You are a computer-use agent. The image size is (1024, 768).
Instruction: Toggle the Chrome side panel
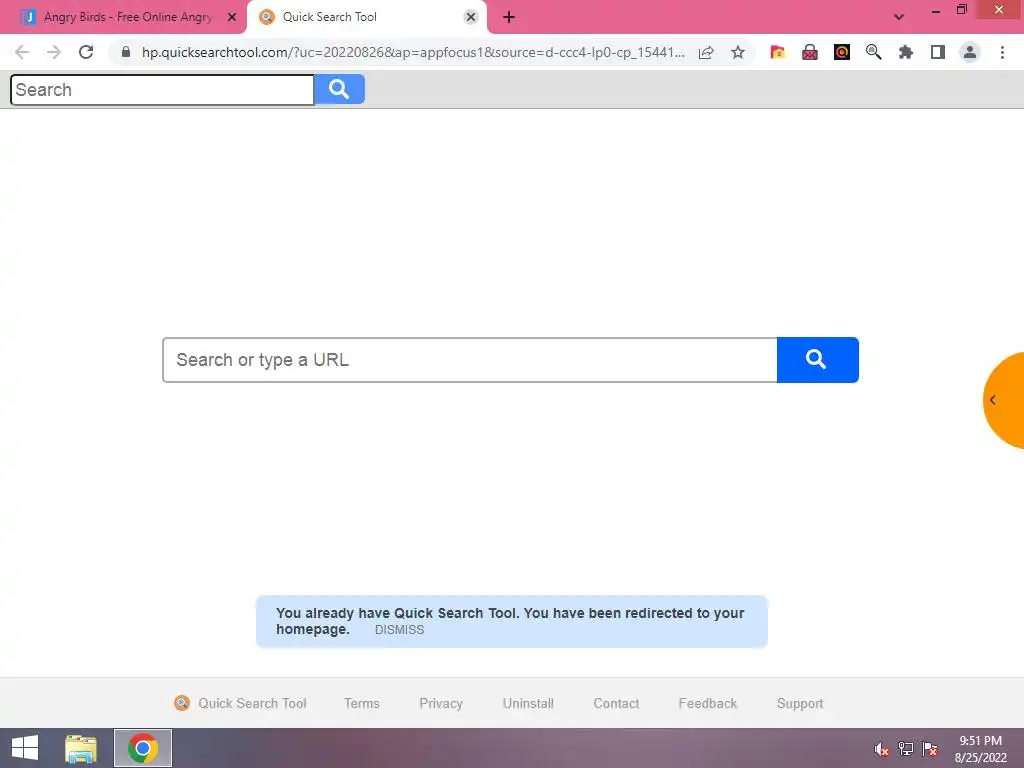coord(938,52)
